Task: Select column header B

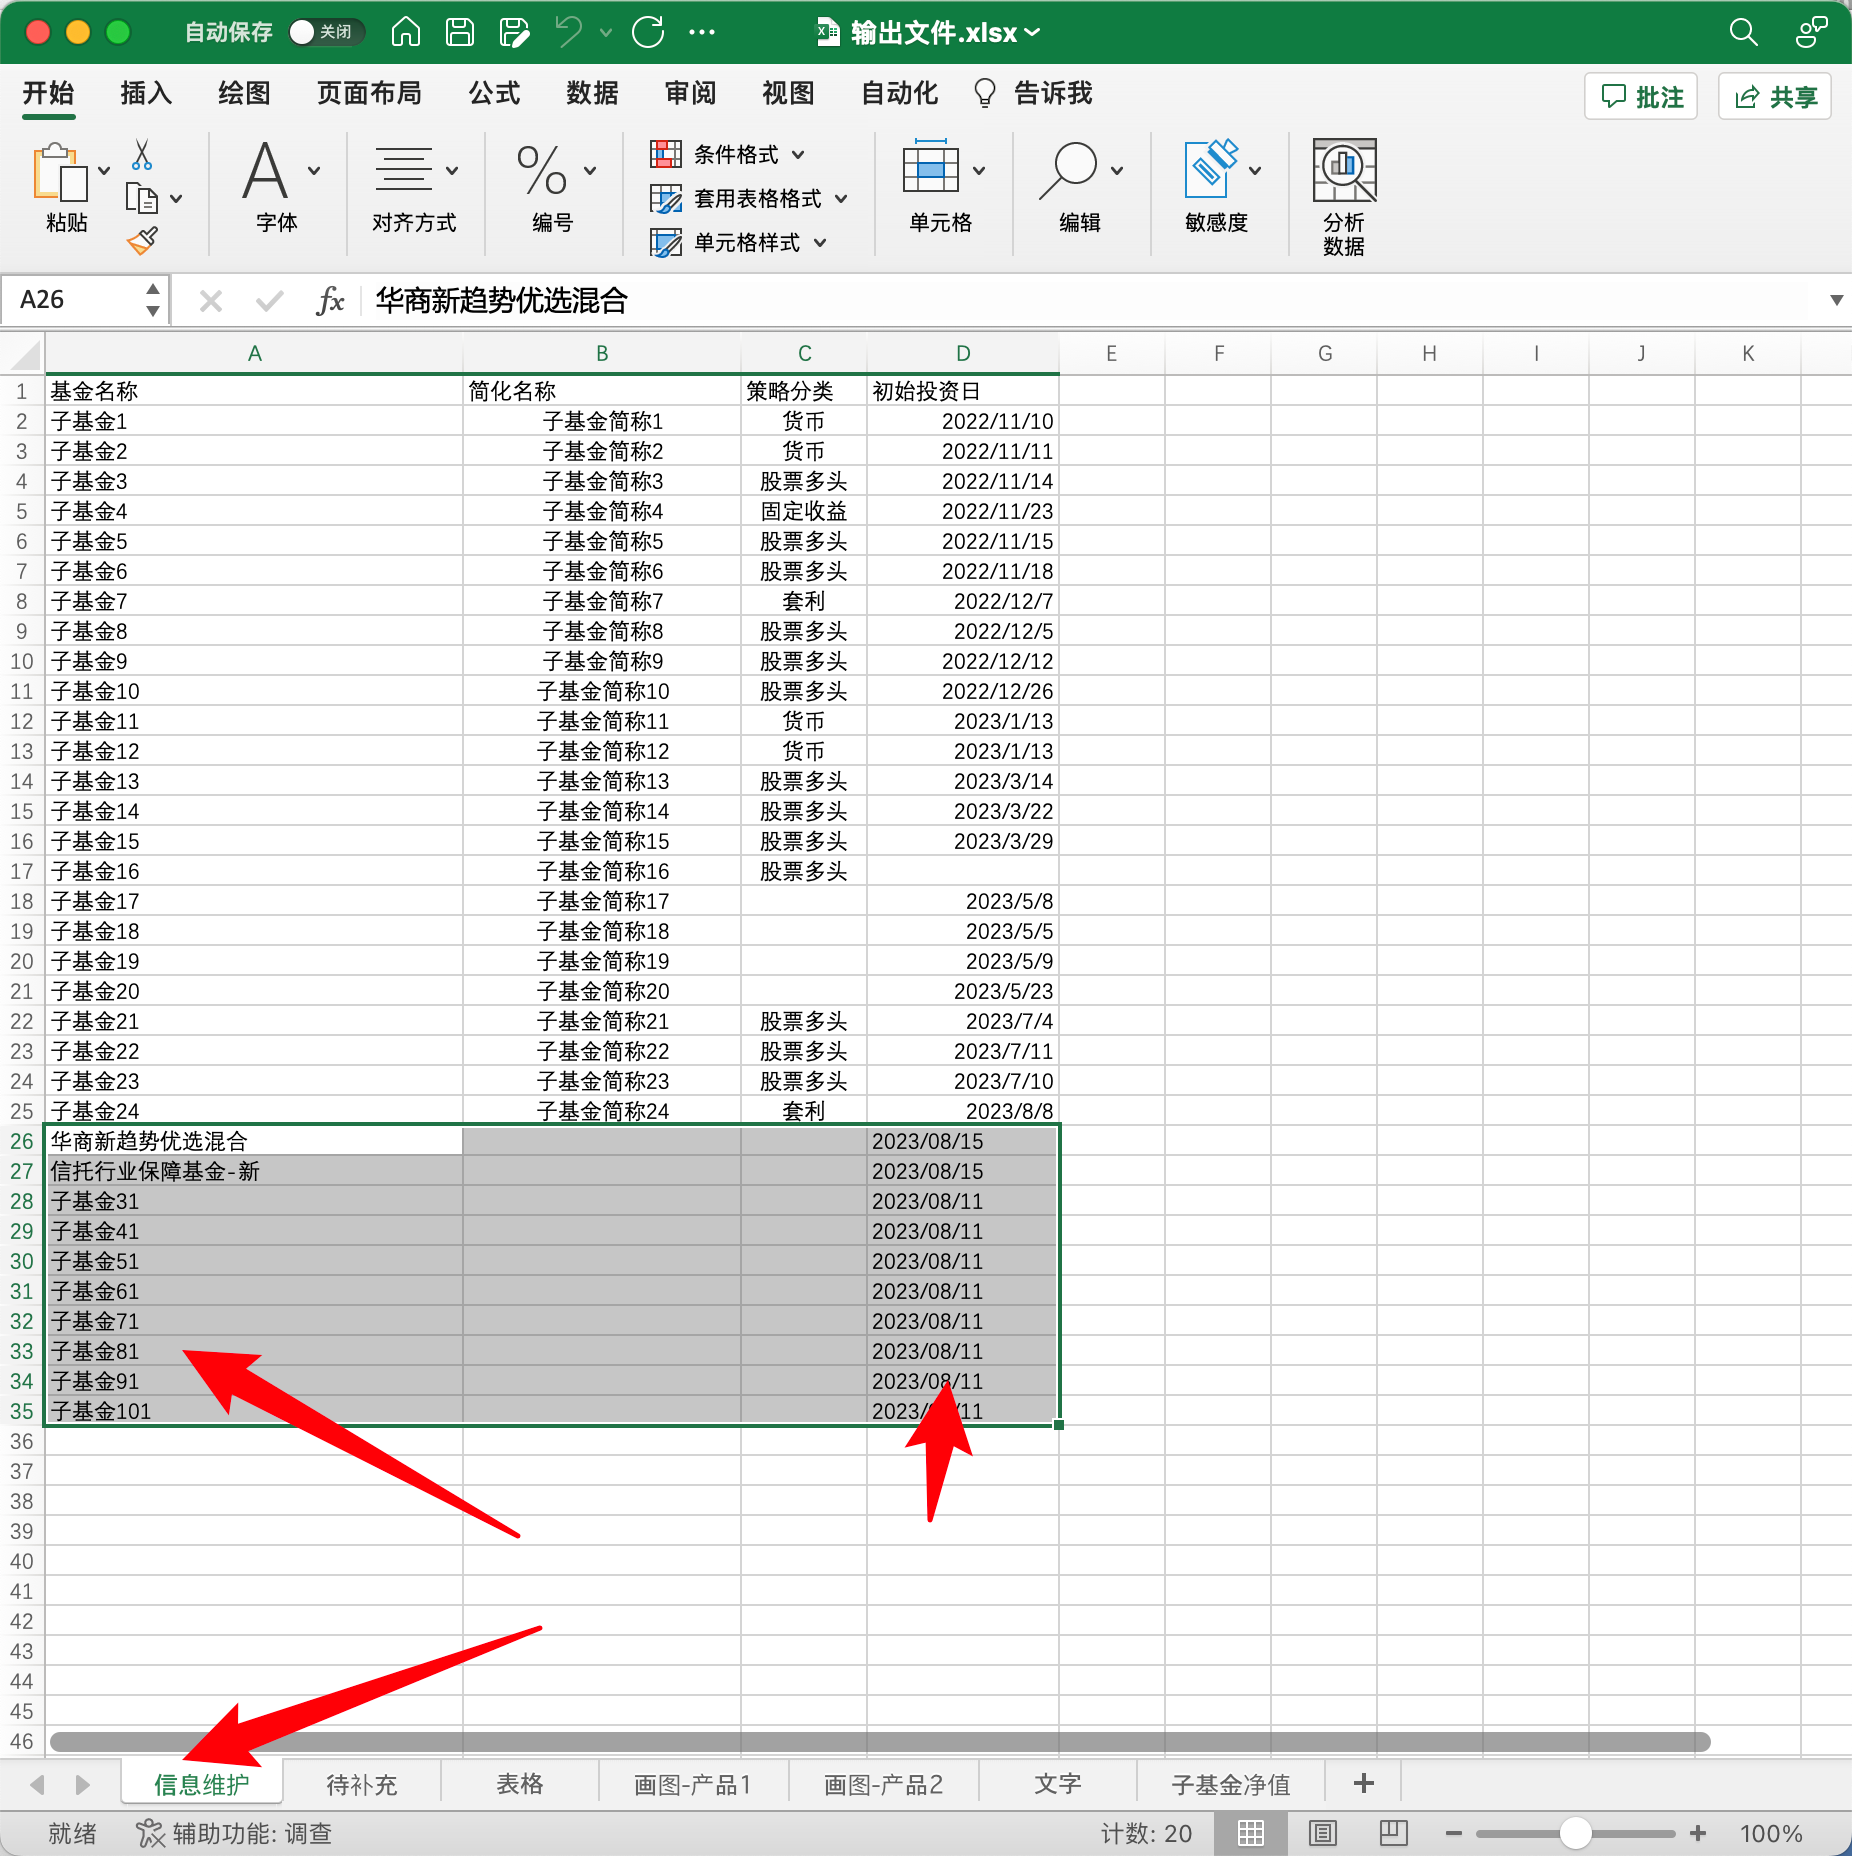Action: coord(602,354)
